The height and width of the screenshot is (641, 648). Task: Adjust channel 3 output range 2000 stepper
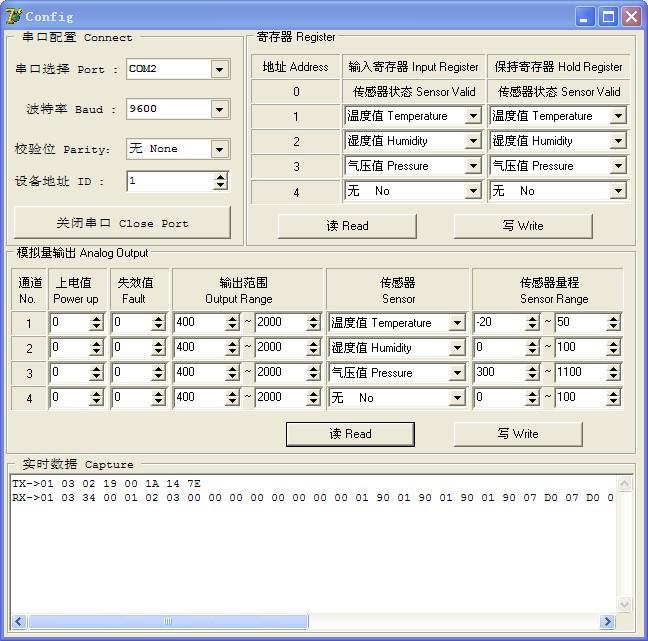coord(314,372)
